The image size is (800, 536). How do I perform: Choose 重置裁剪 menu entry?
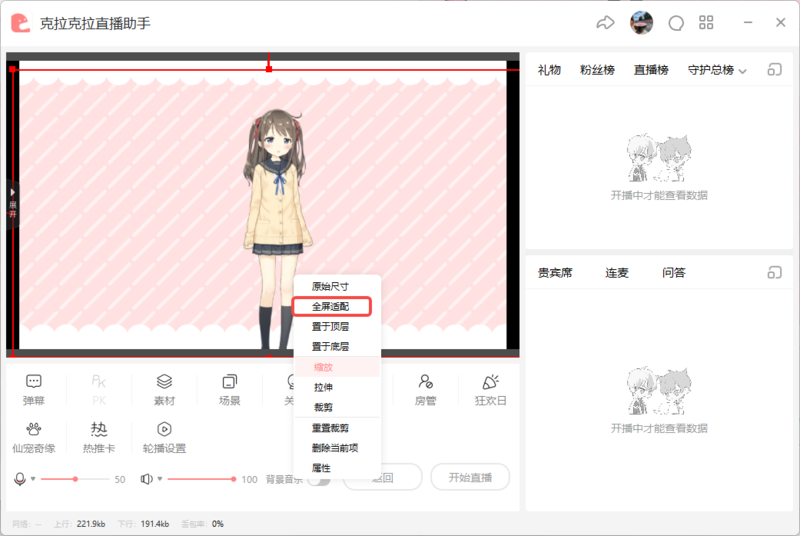point(337,428)
